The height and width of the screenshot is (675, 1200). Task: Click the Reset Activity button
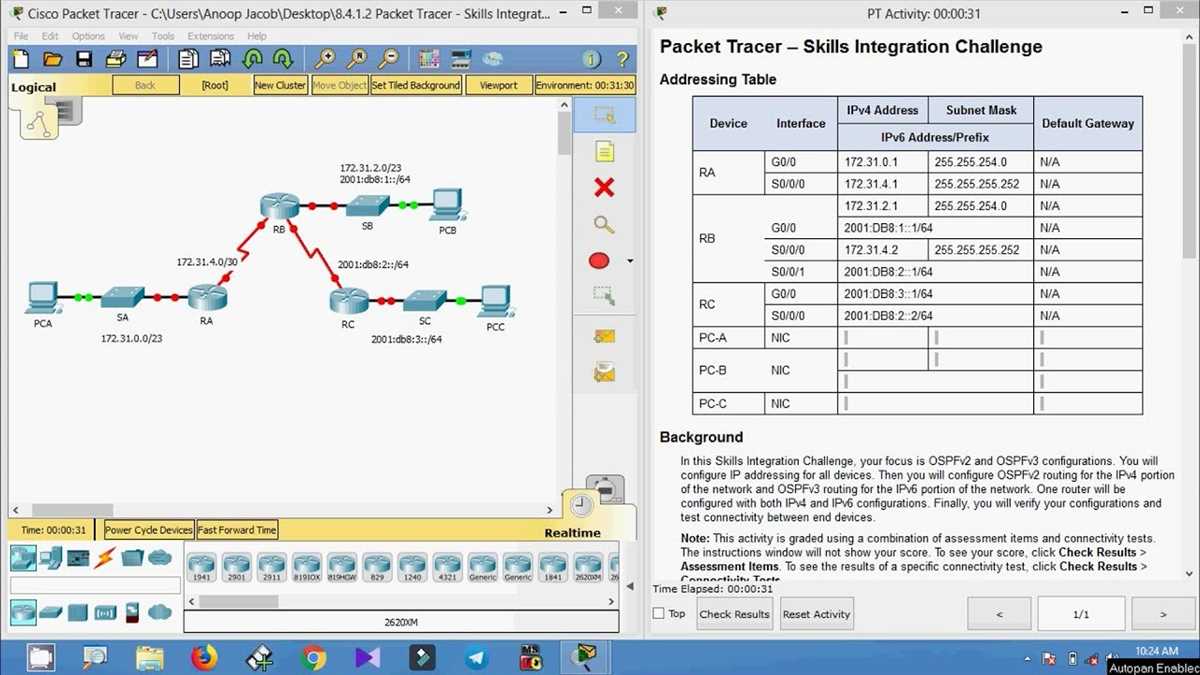coord(817,614)
